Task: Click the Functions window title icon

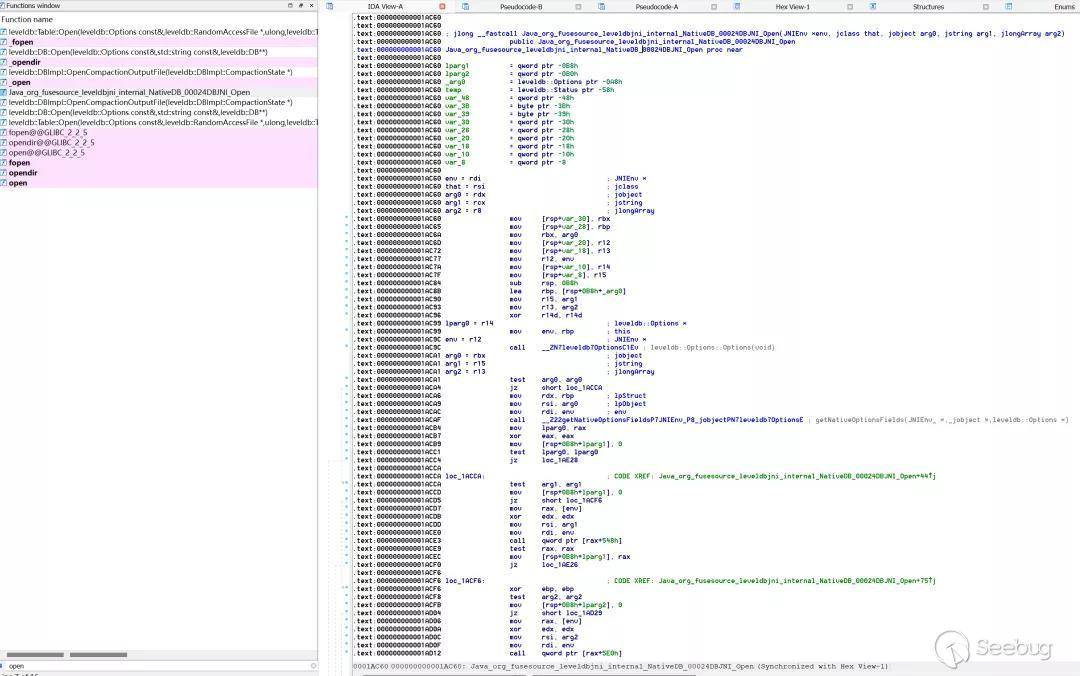Action: pos(3,6)
